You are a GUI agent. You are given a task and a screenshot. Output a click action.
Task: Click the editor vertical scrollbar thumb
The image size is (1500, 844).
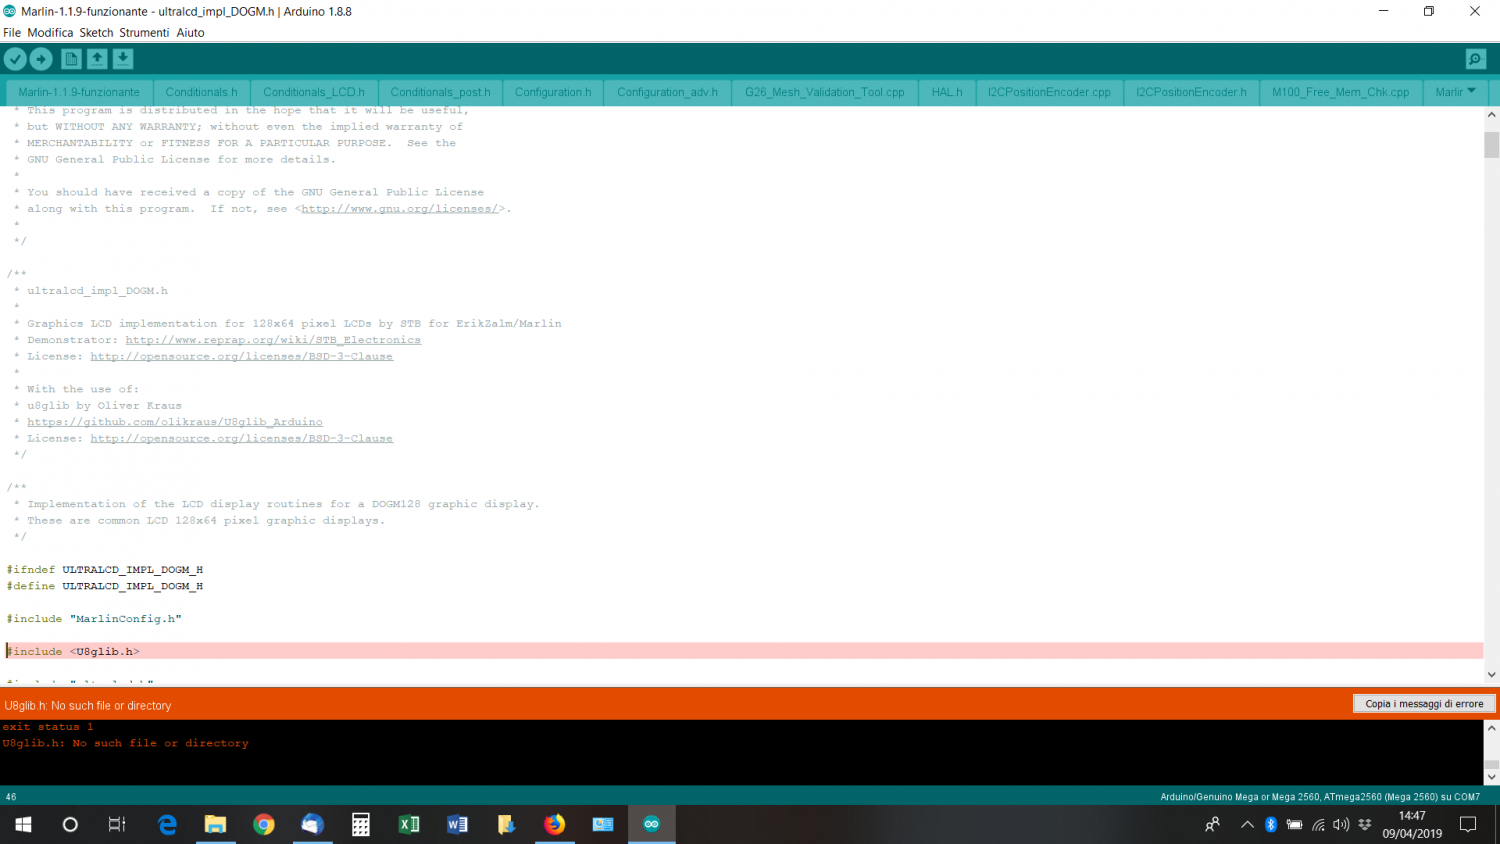[x=1491, y=144]
